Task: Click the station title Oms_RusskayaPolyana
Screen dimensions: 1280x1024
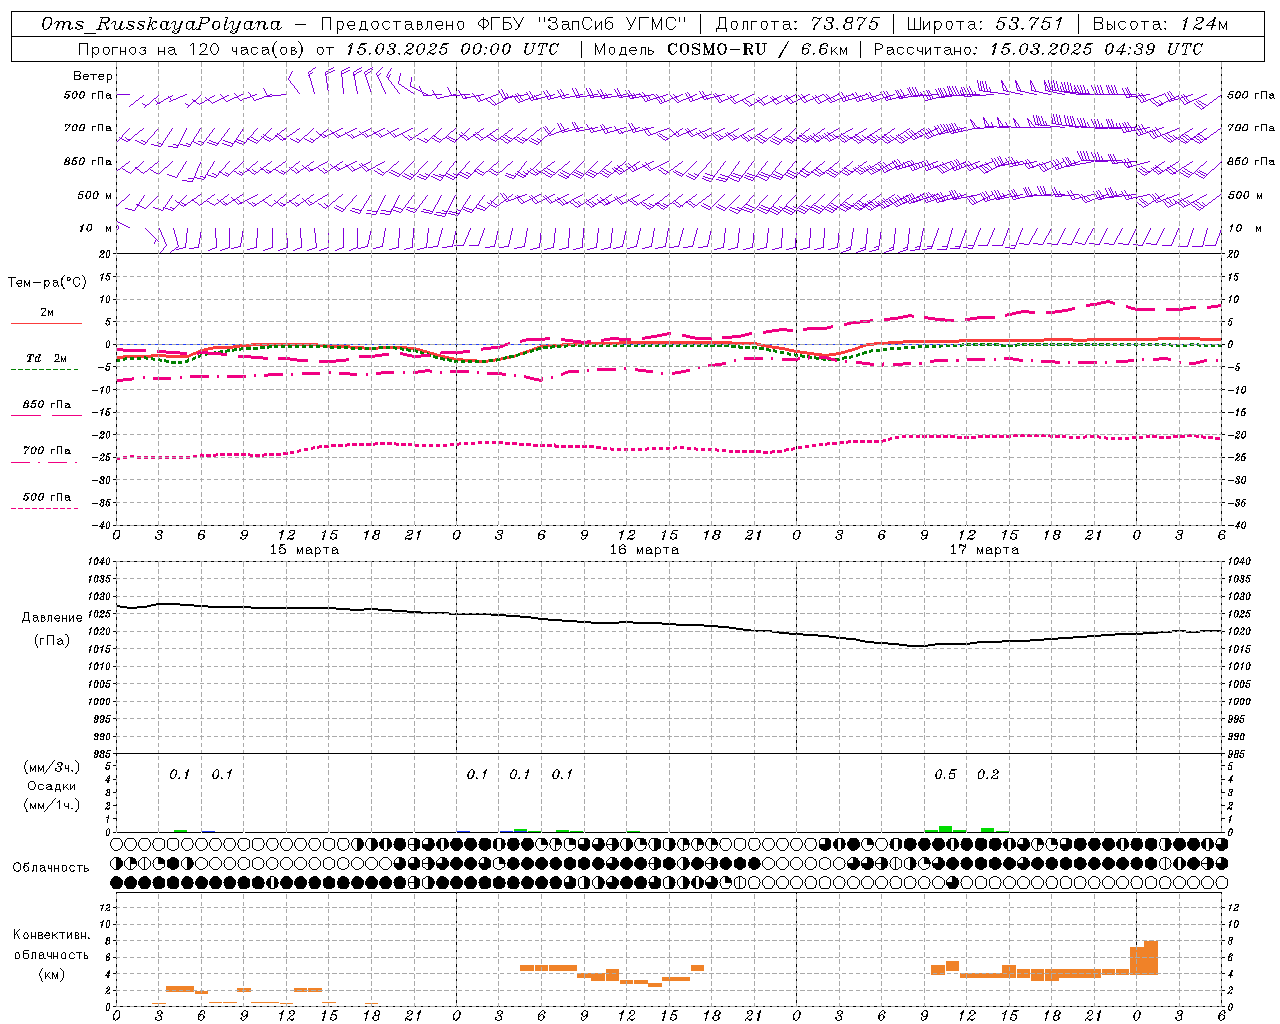Action: click(x=161, y=24)
